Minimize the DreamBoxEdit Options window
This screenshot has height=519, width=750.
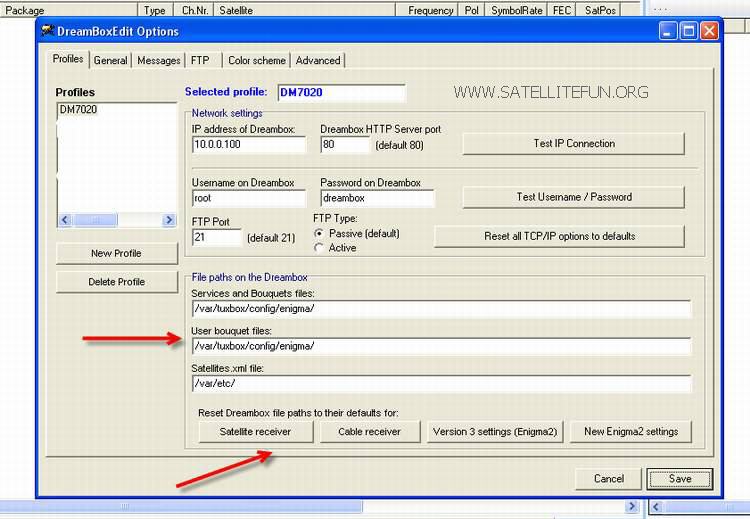coord(668,31)
